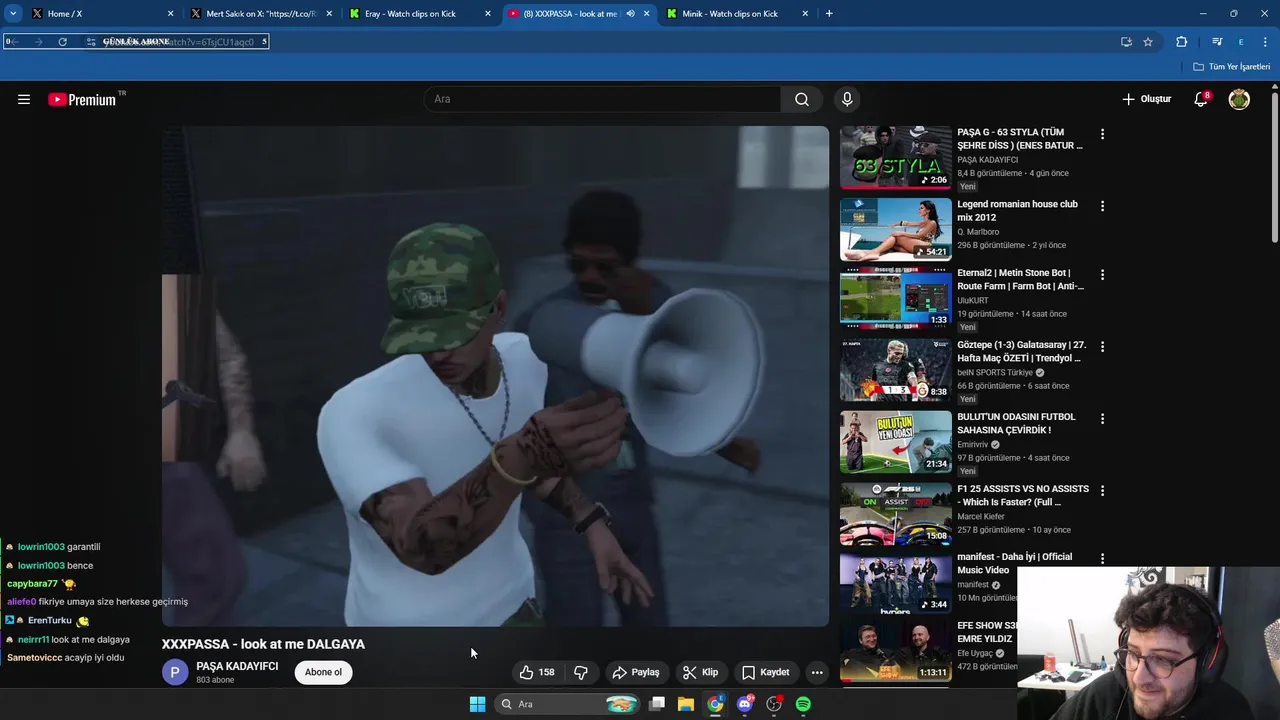Create a clip with Klip button
The image size is (1280, 720).
(x=700, y=672)
